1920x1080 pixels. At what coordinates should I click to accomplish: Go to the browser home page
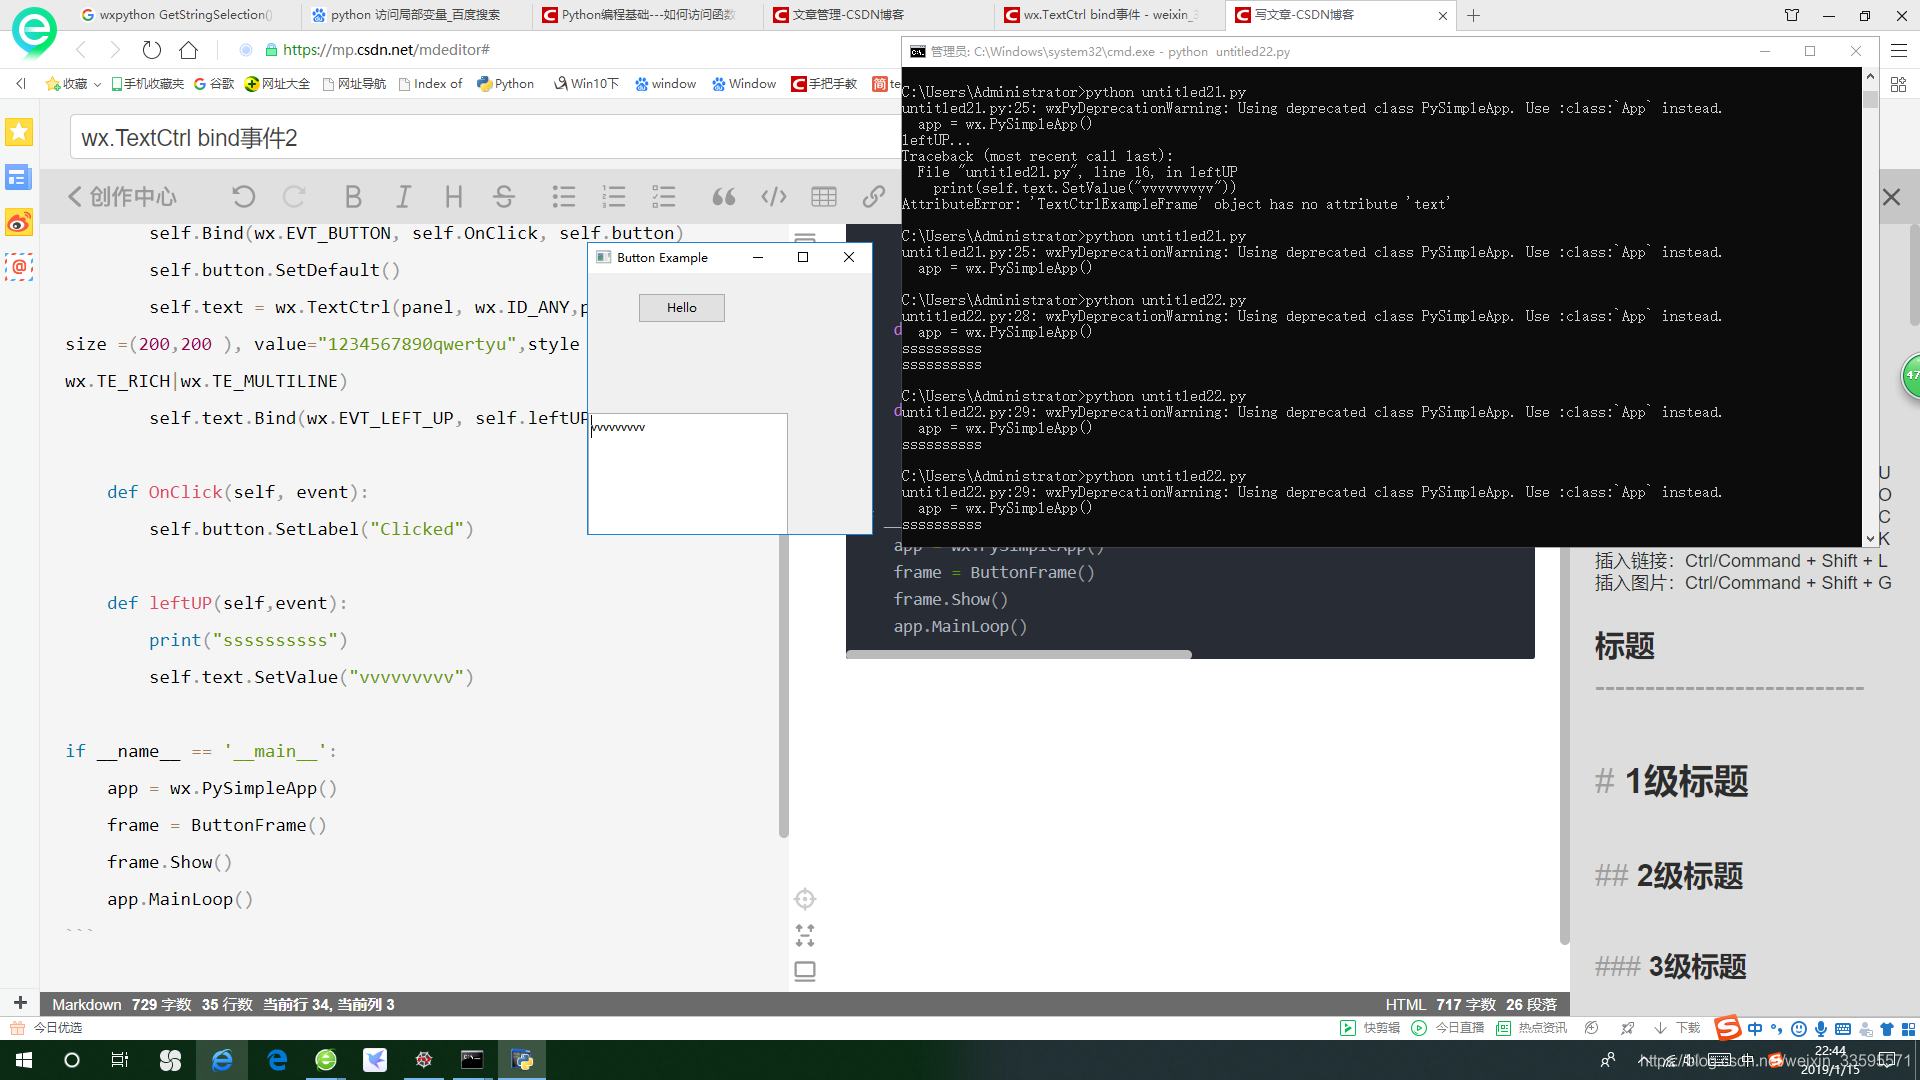click(x=188, y=50)
